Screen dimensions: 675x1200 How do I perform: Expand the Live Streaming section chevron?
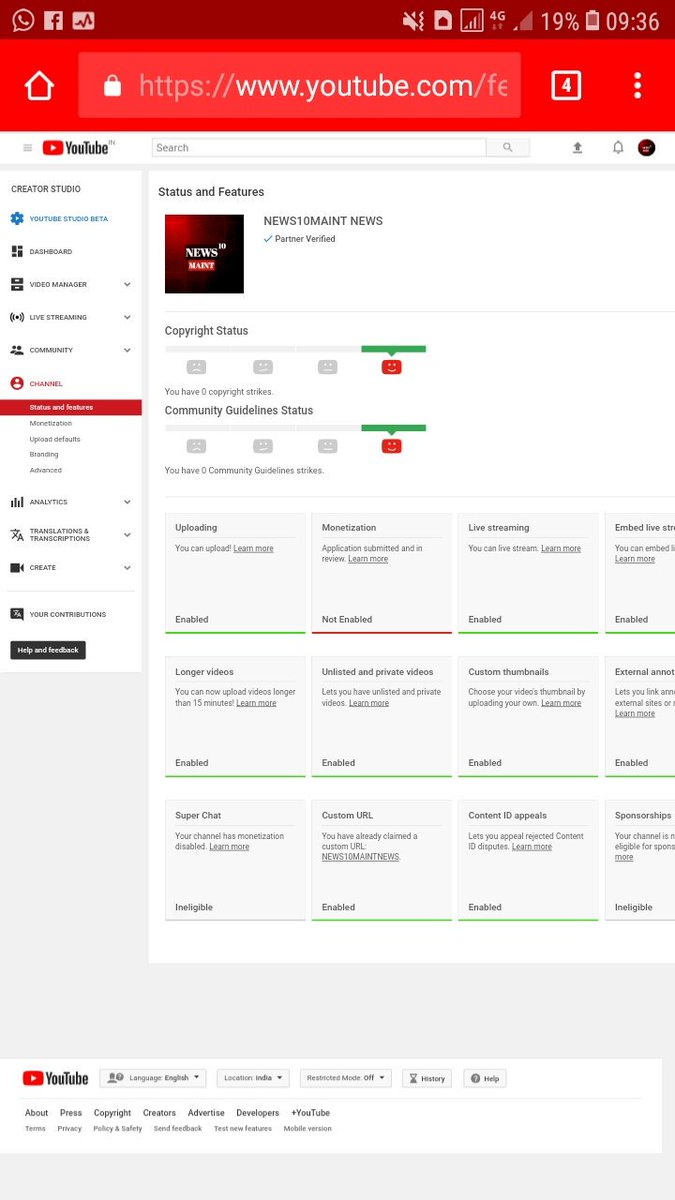point(127,317)
